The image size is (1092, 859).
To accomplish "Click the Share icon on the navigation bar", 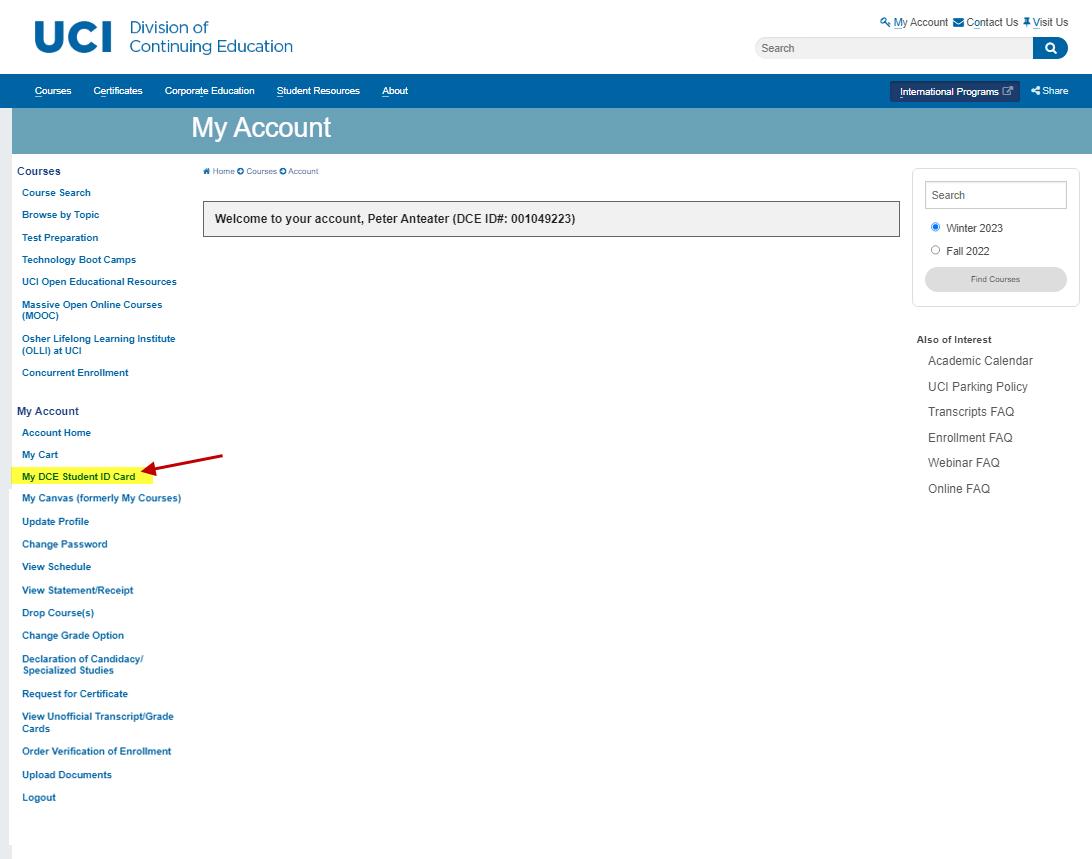I will point(1035,90).
